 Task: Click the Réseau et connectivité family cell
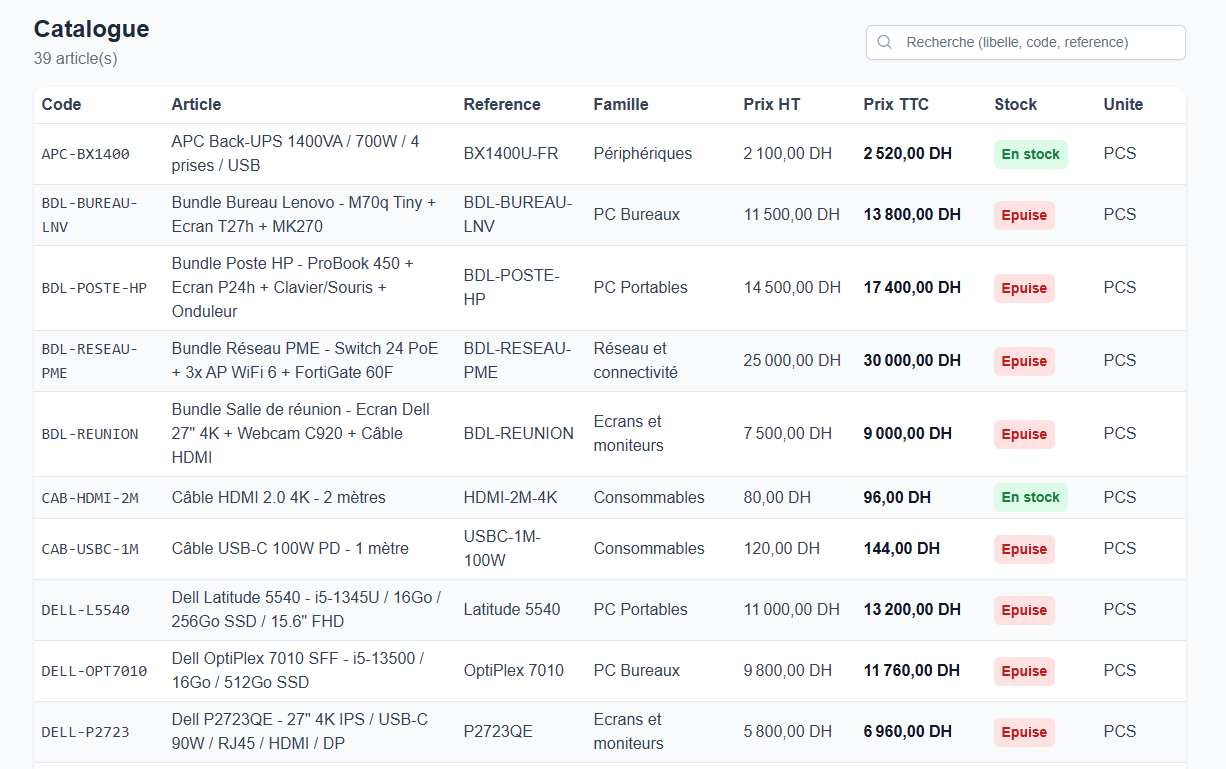(636, 360)
